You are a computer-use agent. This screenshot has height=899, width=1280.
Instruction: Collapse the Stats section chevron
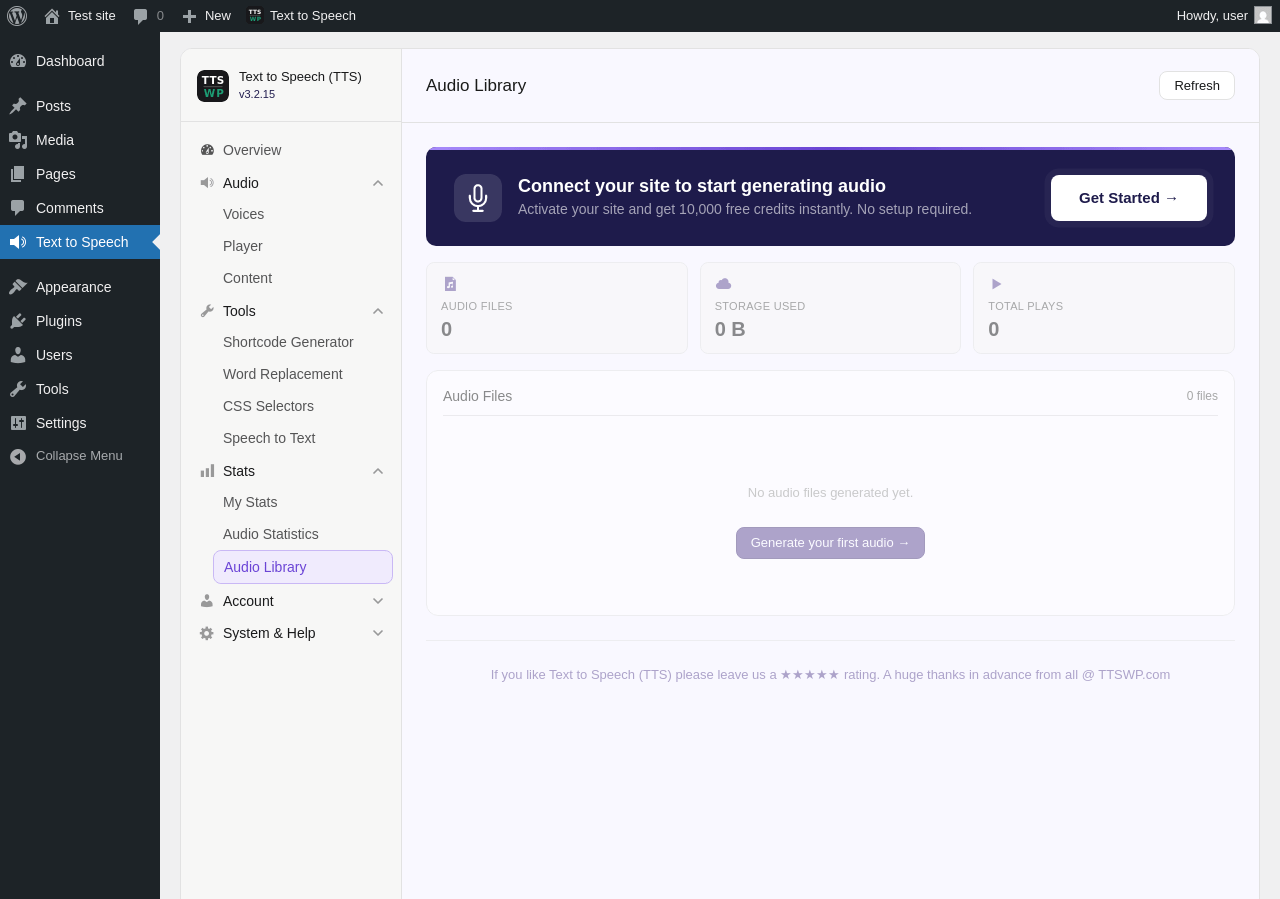point(378,471)
